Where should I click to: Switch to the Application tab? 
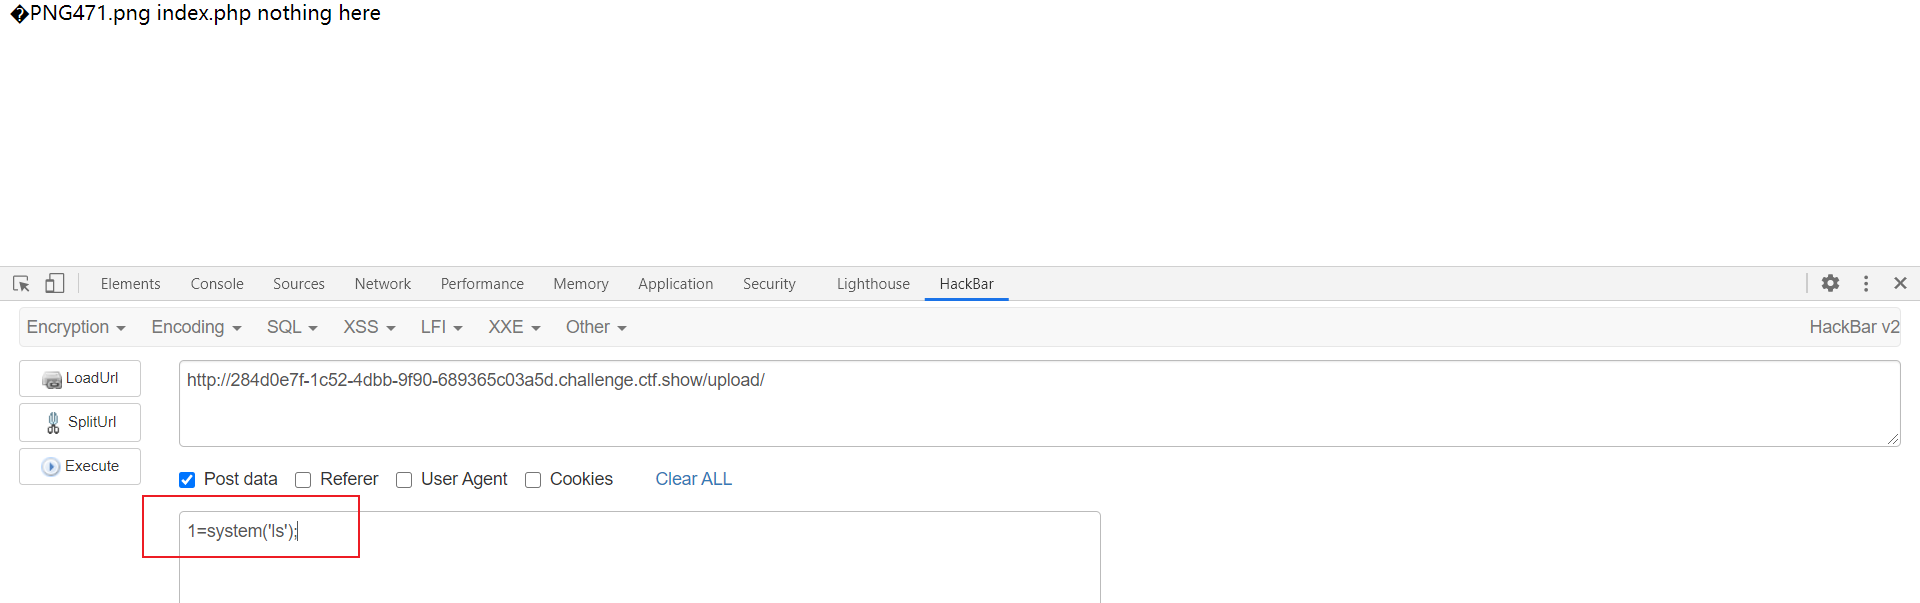click(x=676, y=284)
